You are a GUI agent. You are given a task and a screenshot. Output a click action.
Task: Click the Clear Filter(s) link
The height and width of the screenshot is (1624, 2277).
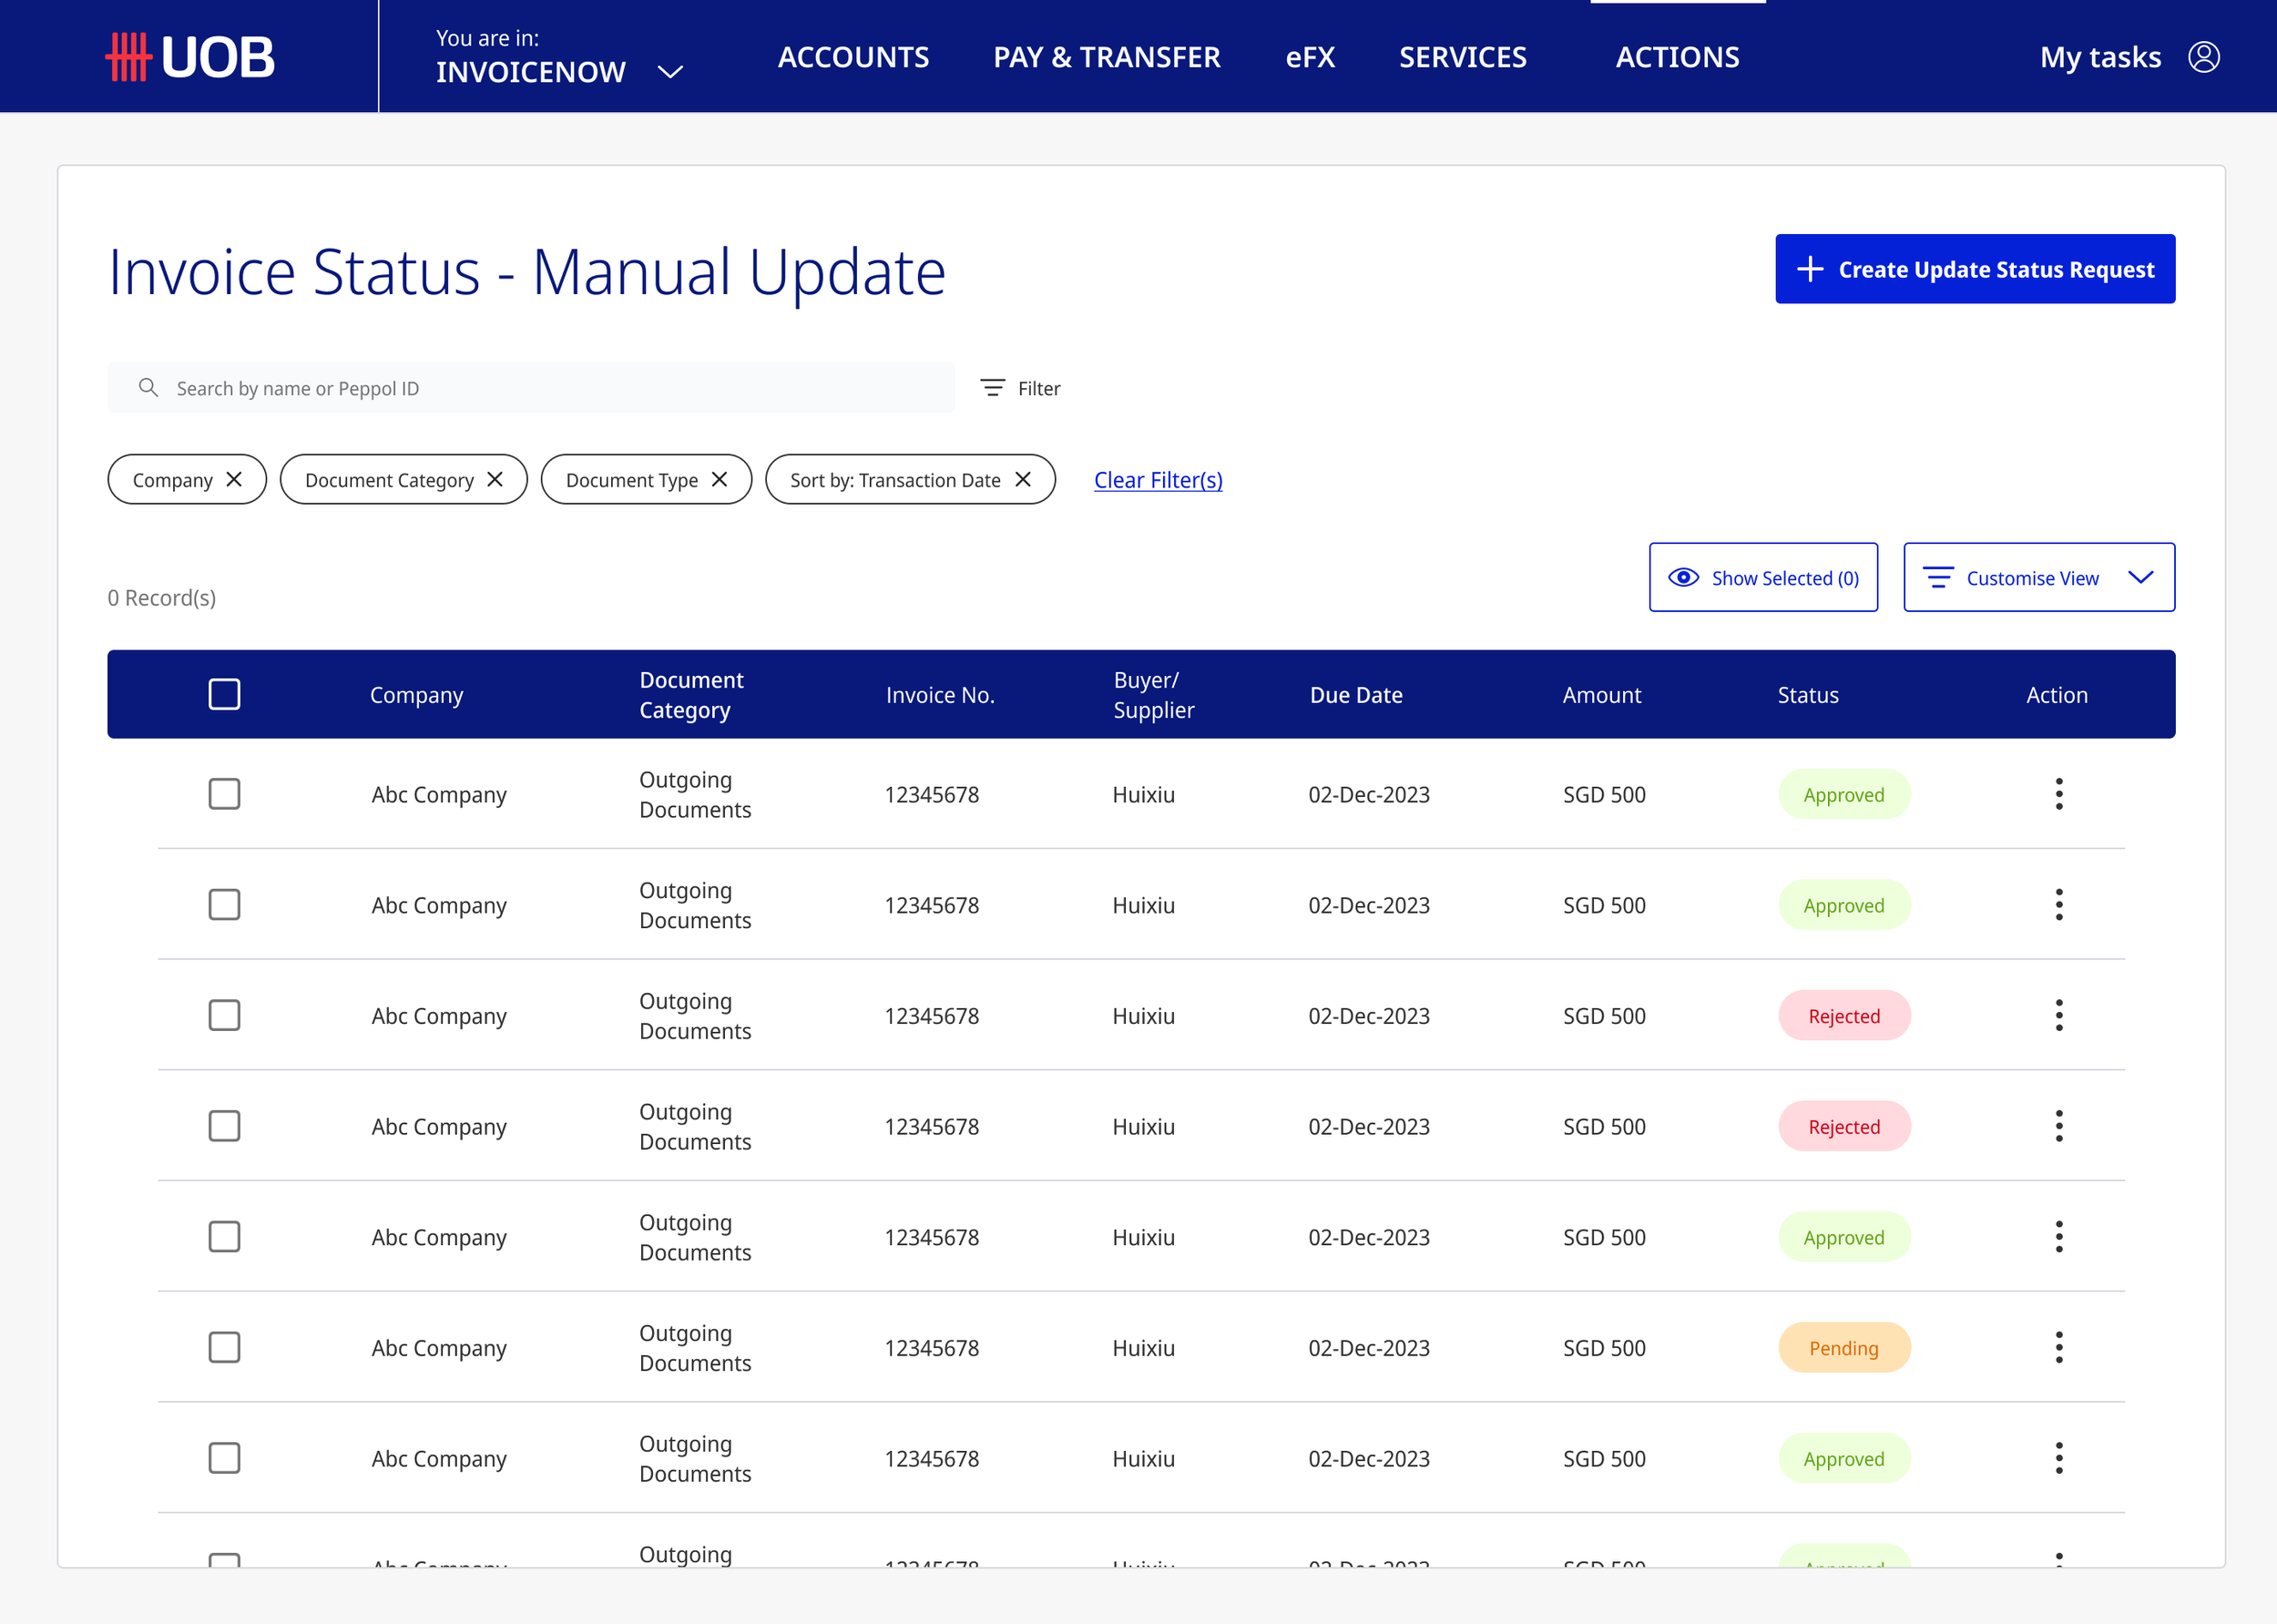[x=1158, y=480]
